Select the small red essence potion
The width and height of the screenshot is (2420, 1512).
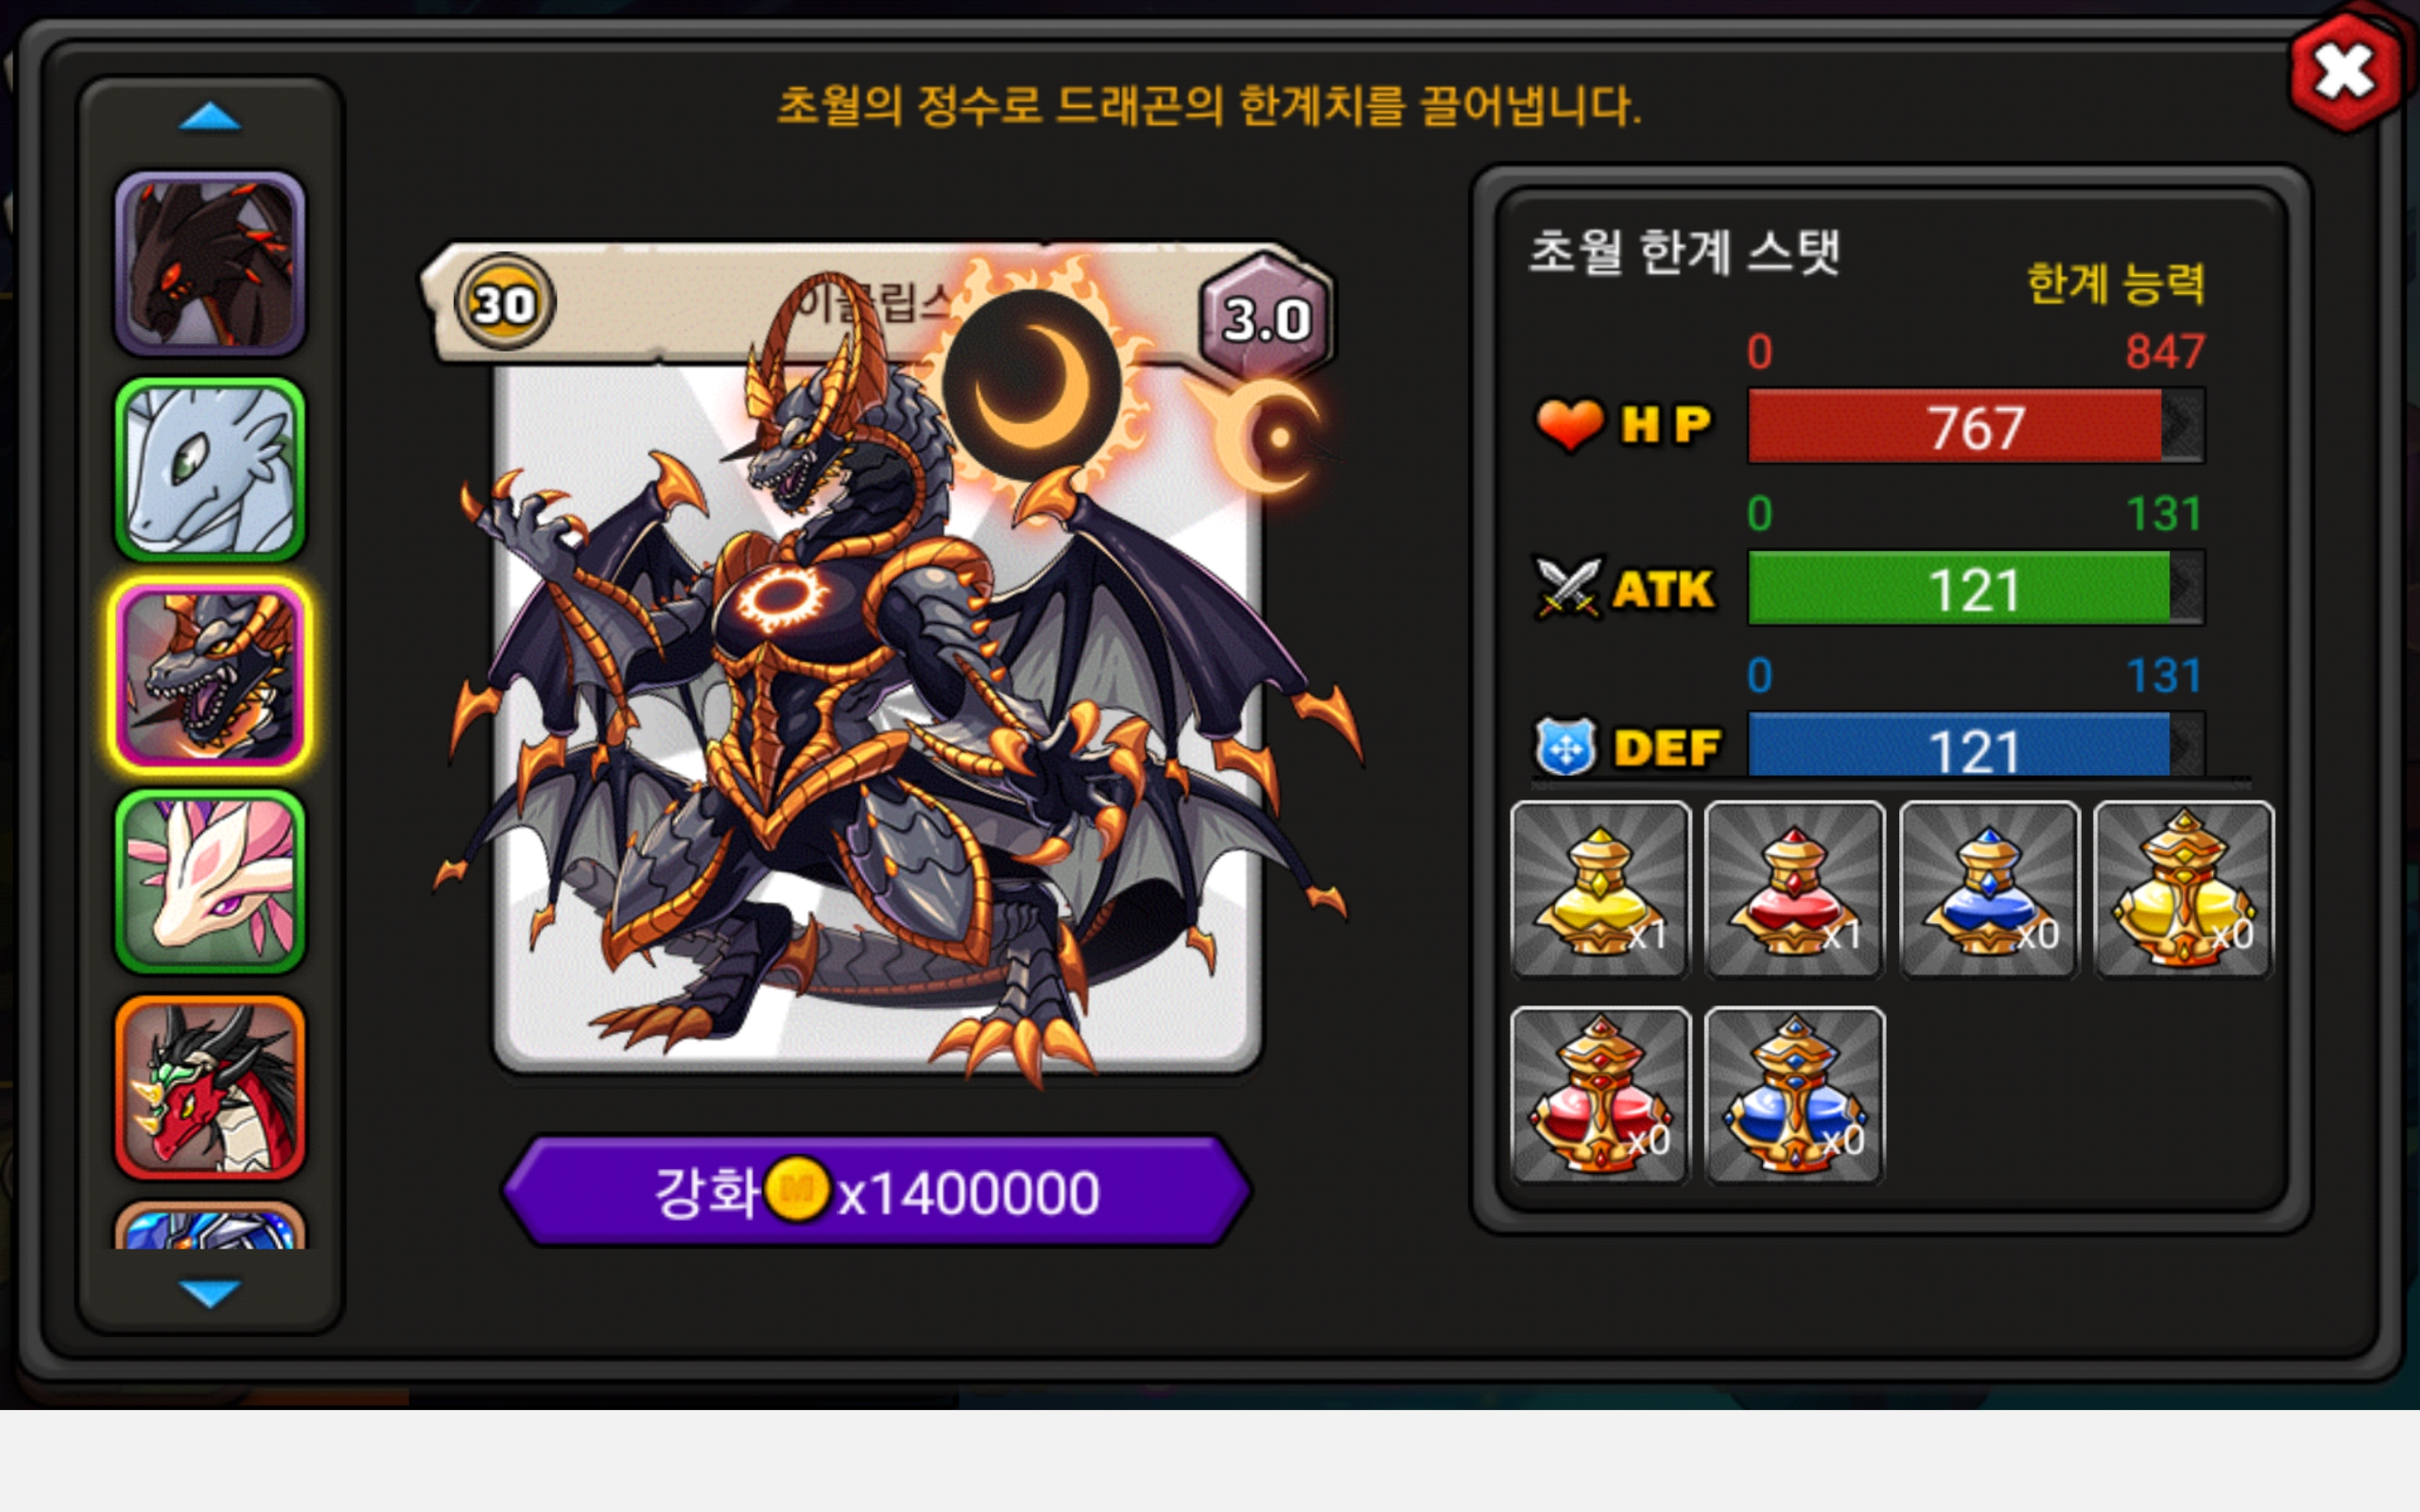[x=1794, y=889]
